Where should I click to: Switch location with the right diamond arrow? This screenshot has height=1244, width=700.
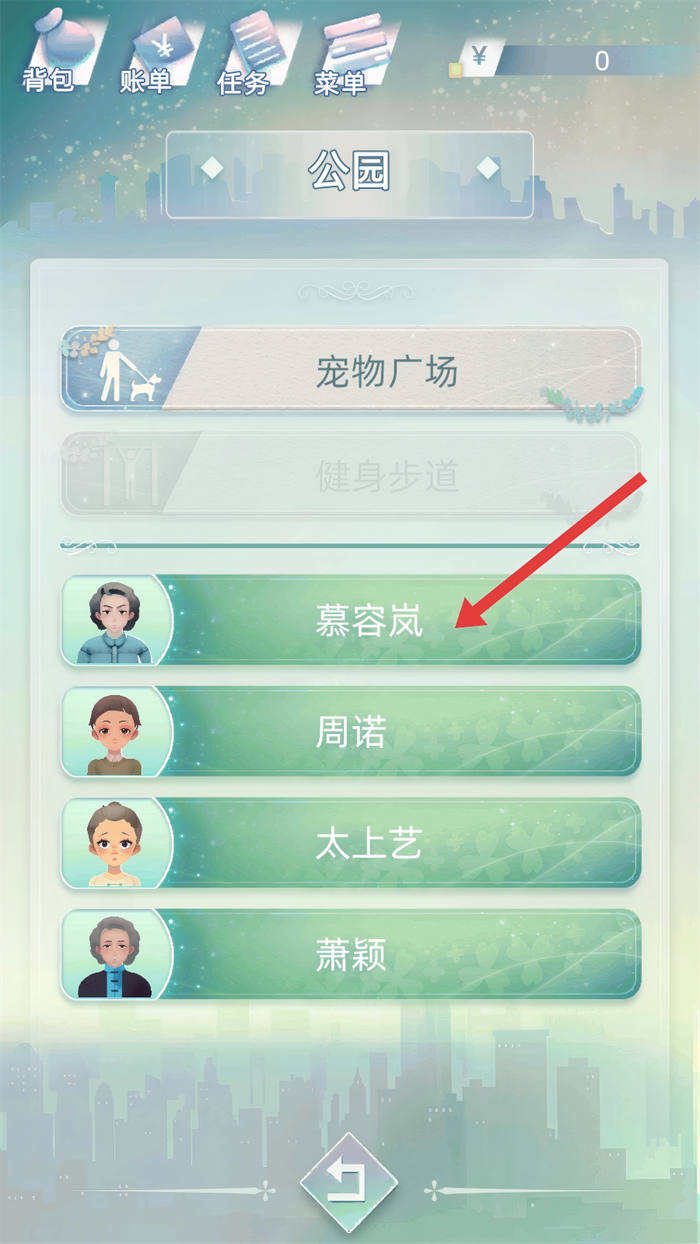coord(487,168)
